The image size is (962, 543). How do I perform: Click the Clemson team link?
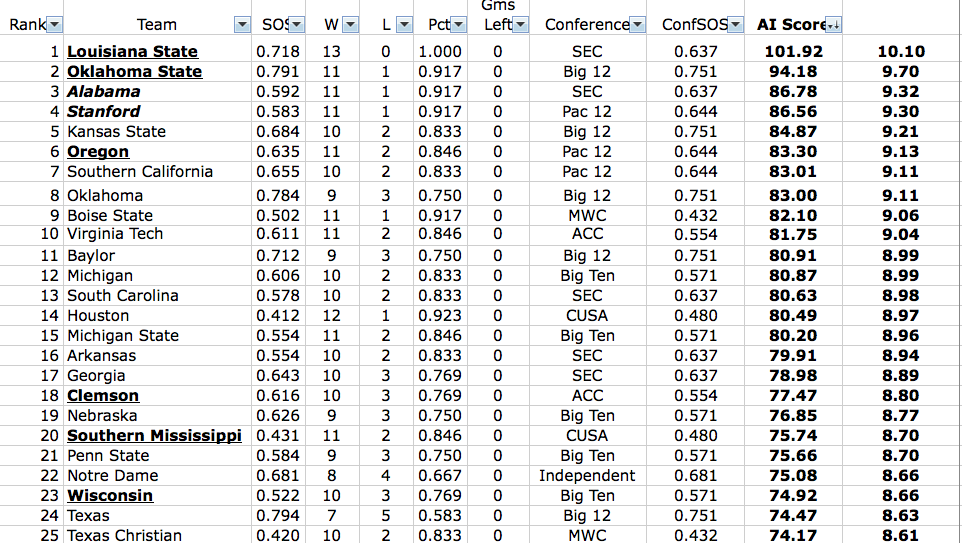pos(103,396)
